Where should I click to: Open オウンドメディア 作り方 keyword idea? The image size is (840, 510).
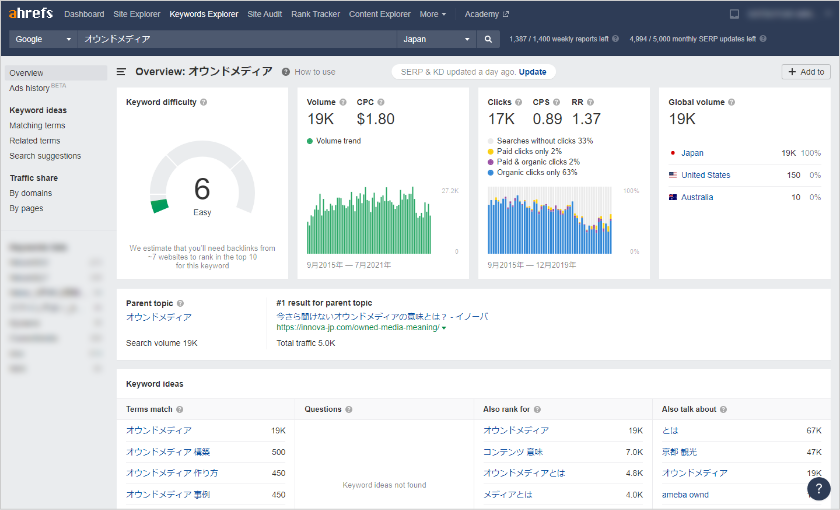tap(172, 473)
